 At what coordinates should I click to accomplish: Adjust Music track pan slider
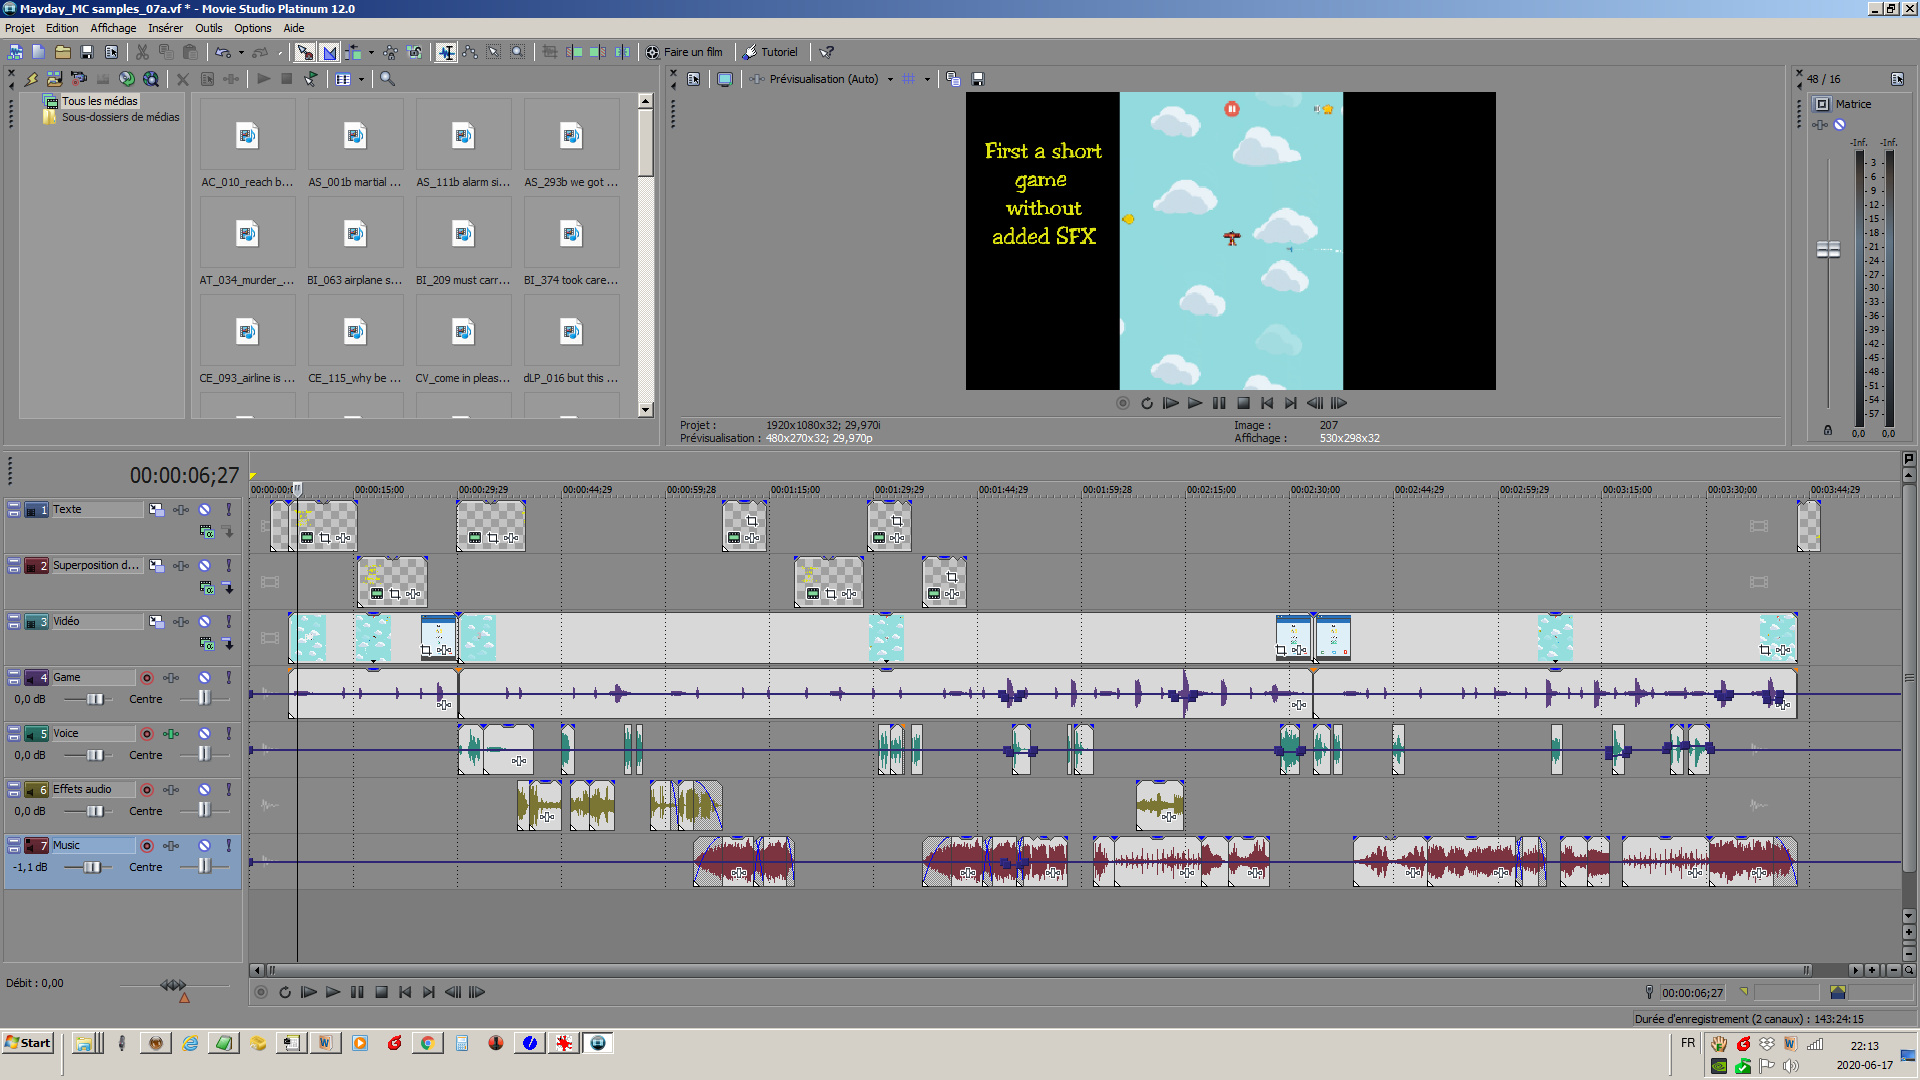204,867
